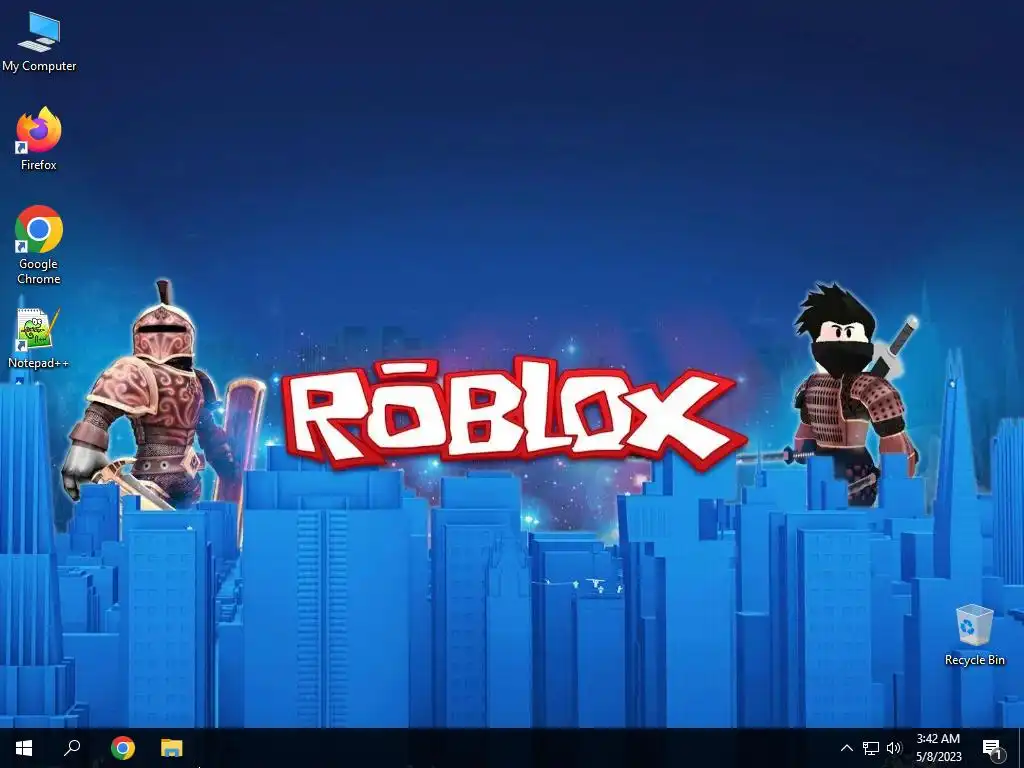The height and width of the screenshot is (768, 1024).
Task: Open network status tray icon
Action: 871,748
